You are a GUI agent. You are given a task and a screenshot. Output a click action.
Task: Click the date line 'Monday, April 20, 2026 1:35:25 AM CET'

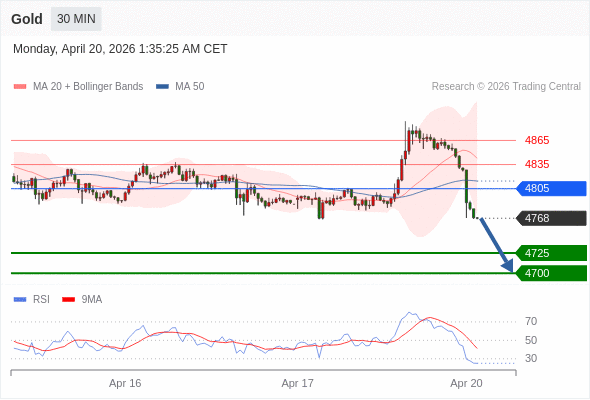[x=120, y=49]
